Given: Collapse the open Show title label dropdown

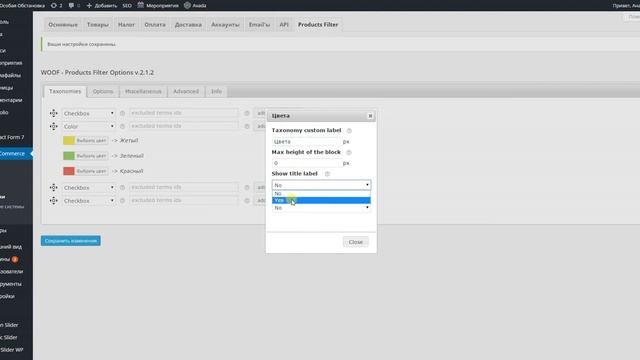Looking at the screenshot, I should coord(321,185).
